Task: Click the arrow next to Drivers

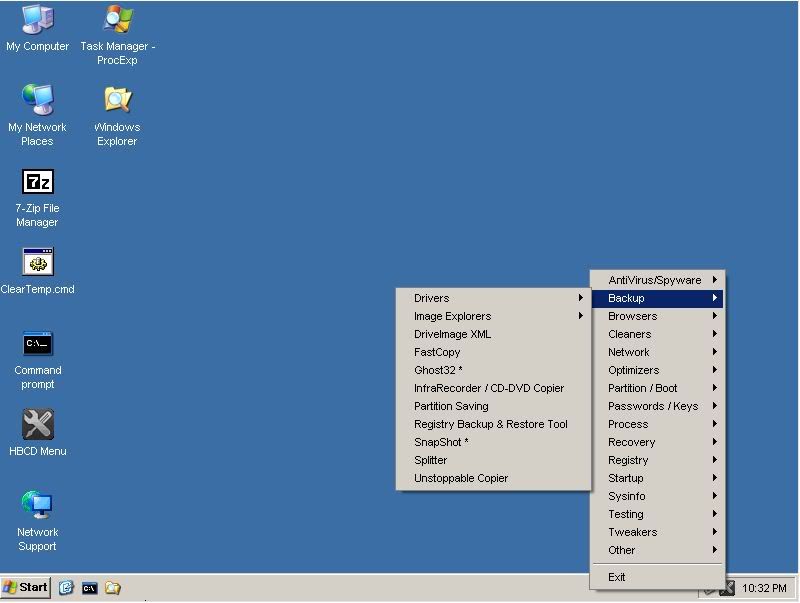Action: pyautogui.click(x=581, y=297)
